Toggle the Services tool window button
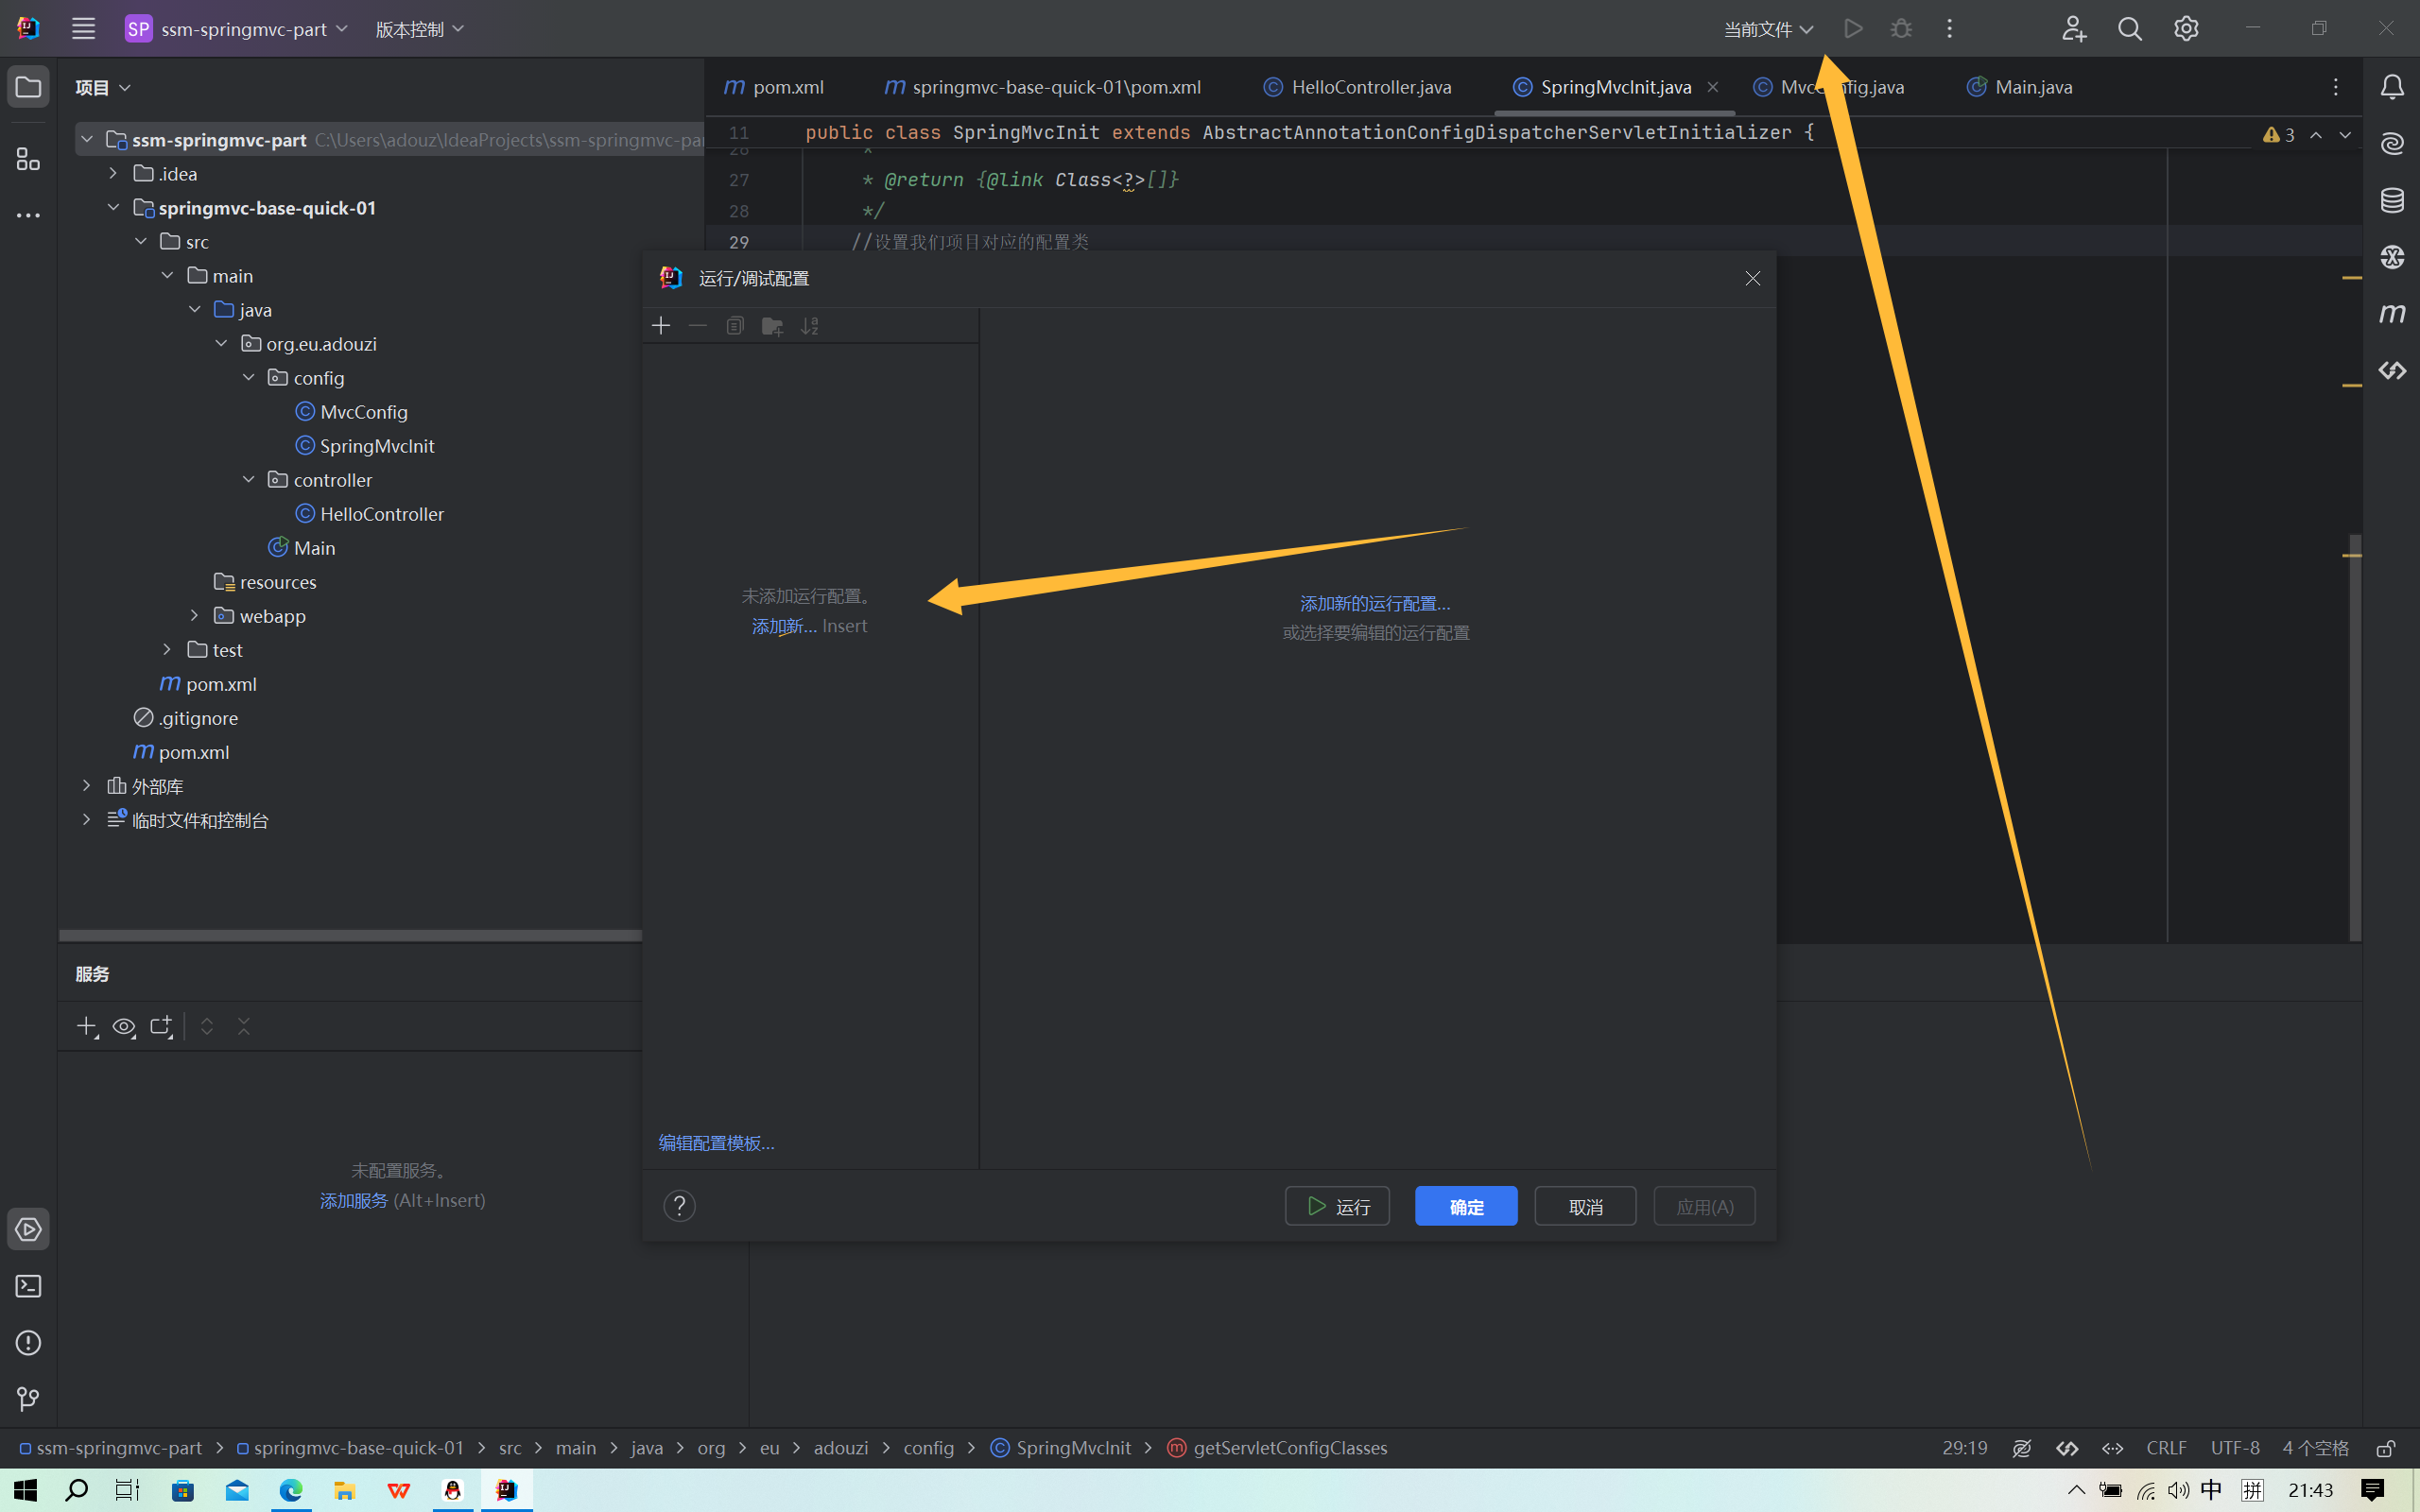 pyautogui.click(x=28, y=1229)
